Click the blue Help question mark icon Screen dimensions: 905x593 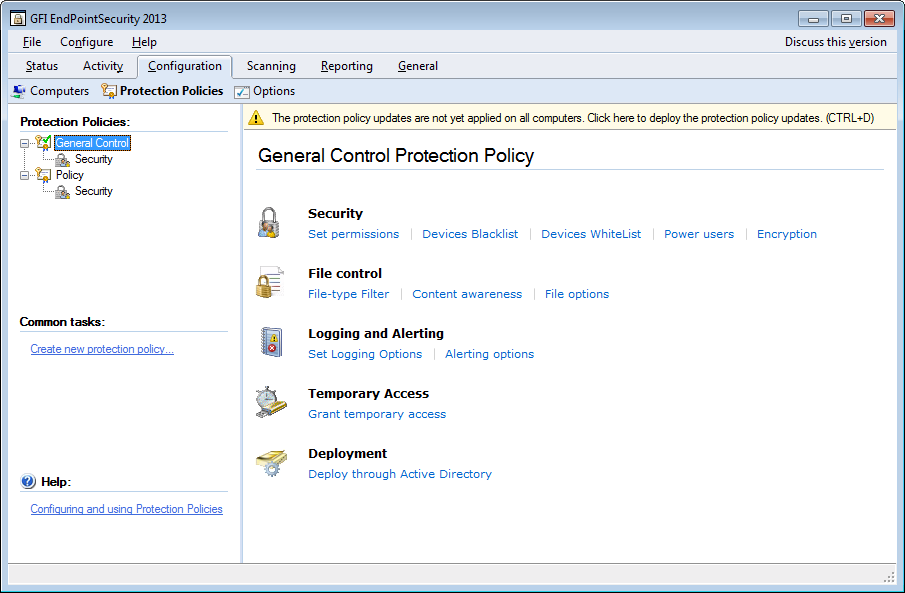[x=28, y=482]
